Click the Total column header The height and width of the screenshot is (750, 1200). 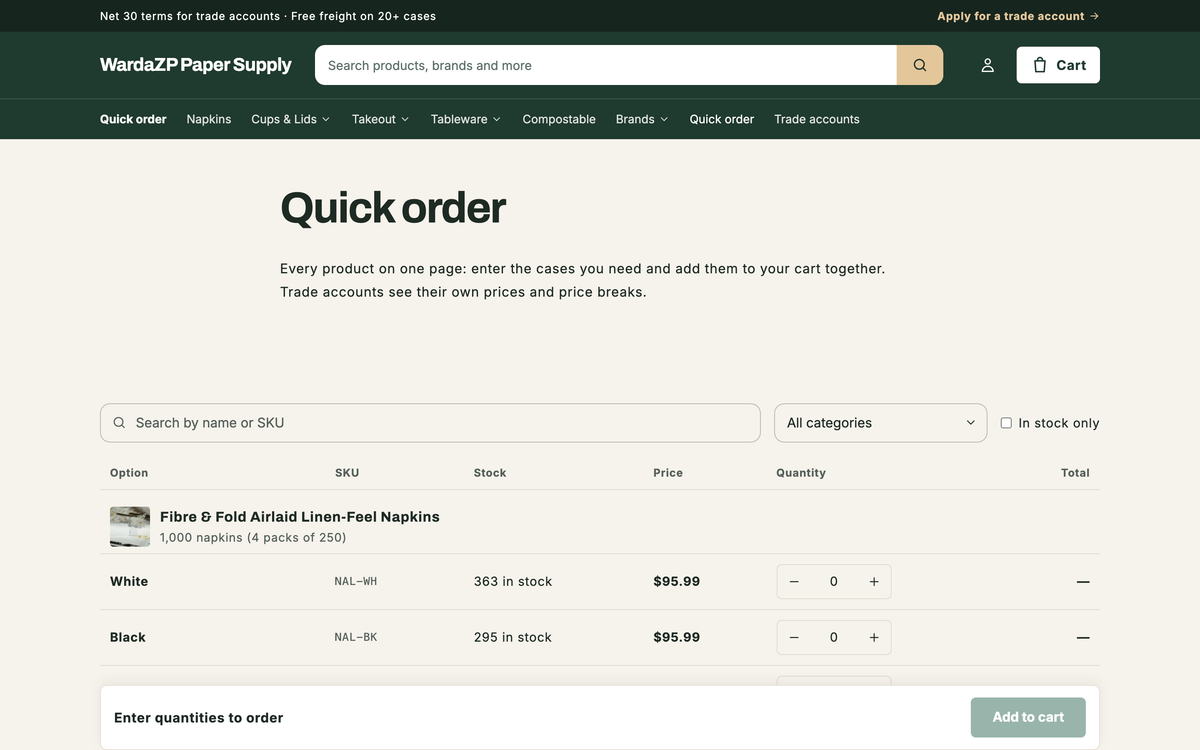[1075, 473]
